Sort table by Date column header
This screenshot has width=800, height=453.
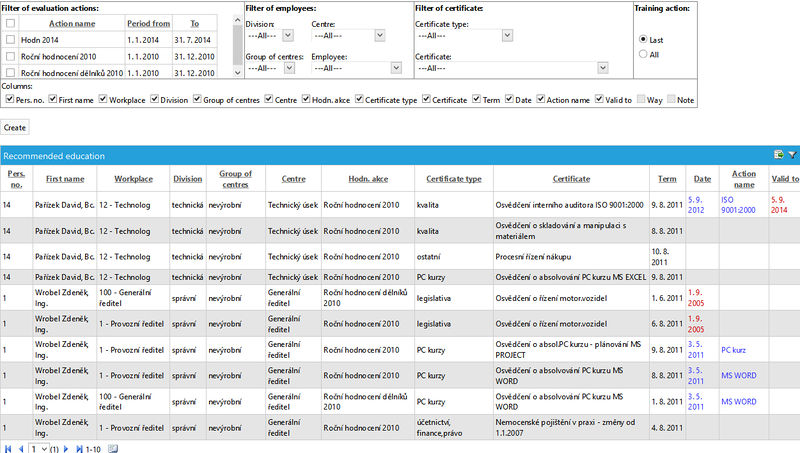coord(702,179)
